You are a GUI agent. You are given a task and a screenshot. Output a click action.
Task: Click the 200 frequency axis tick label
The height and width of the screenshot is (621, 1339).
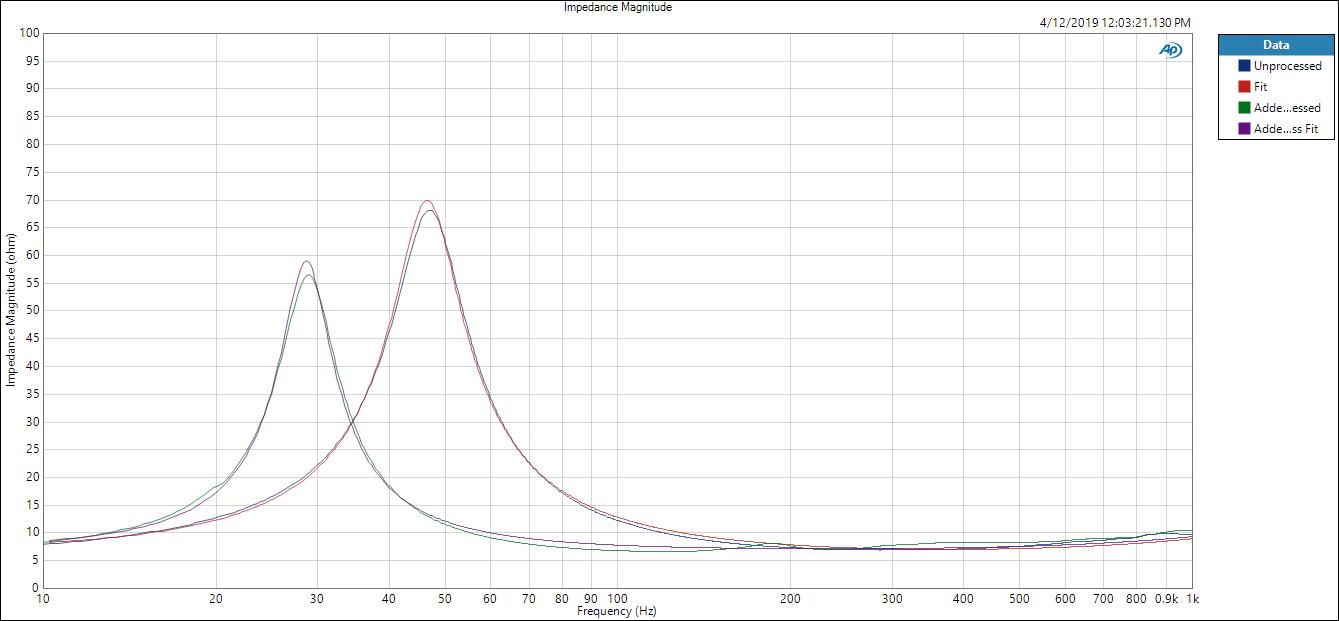click(790, 599)
